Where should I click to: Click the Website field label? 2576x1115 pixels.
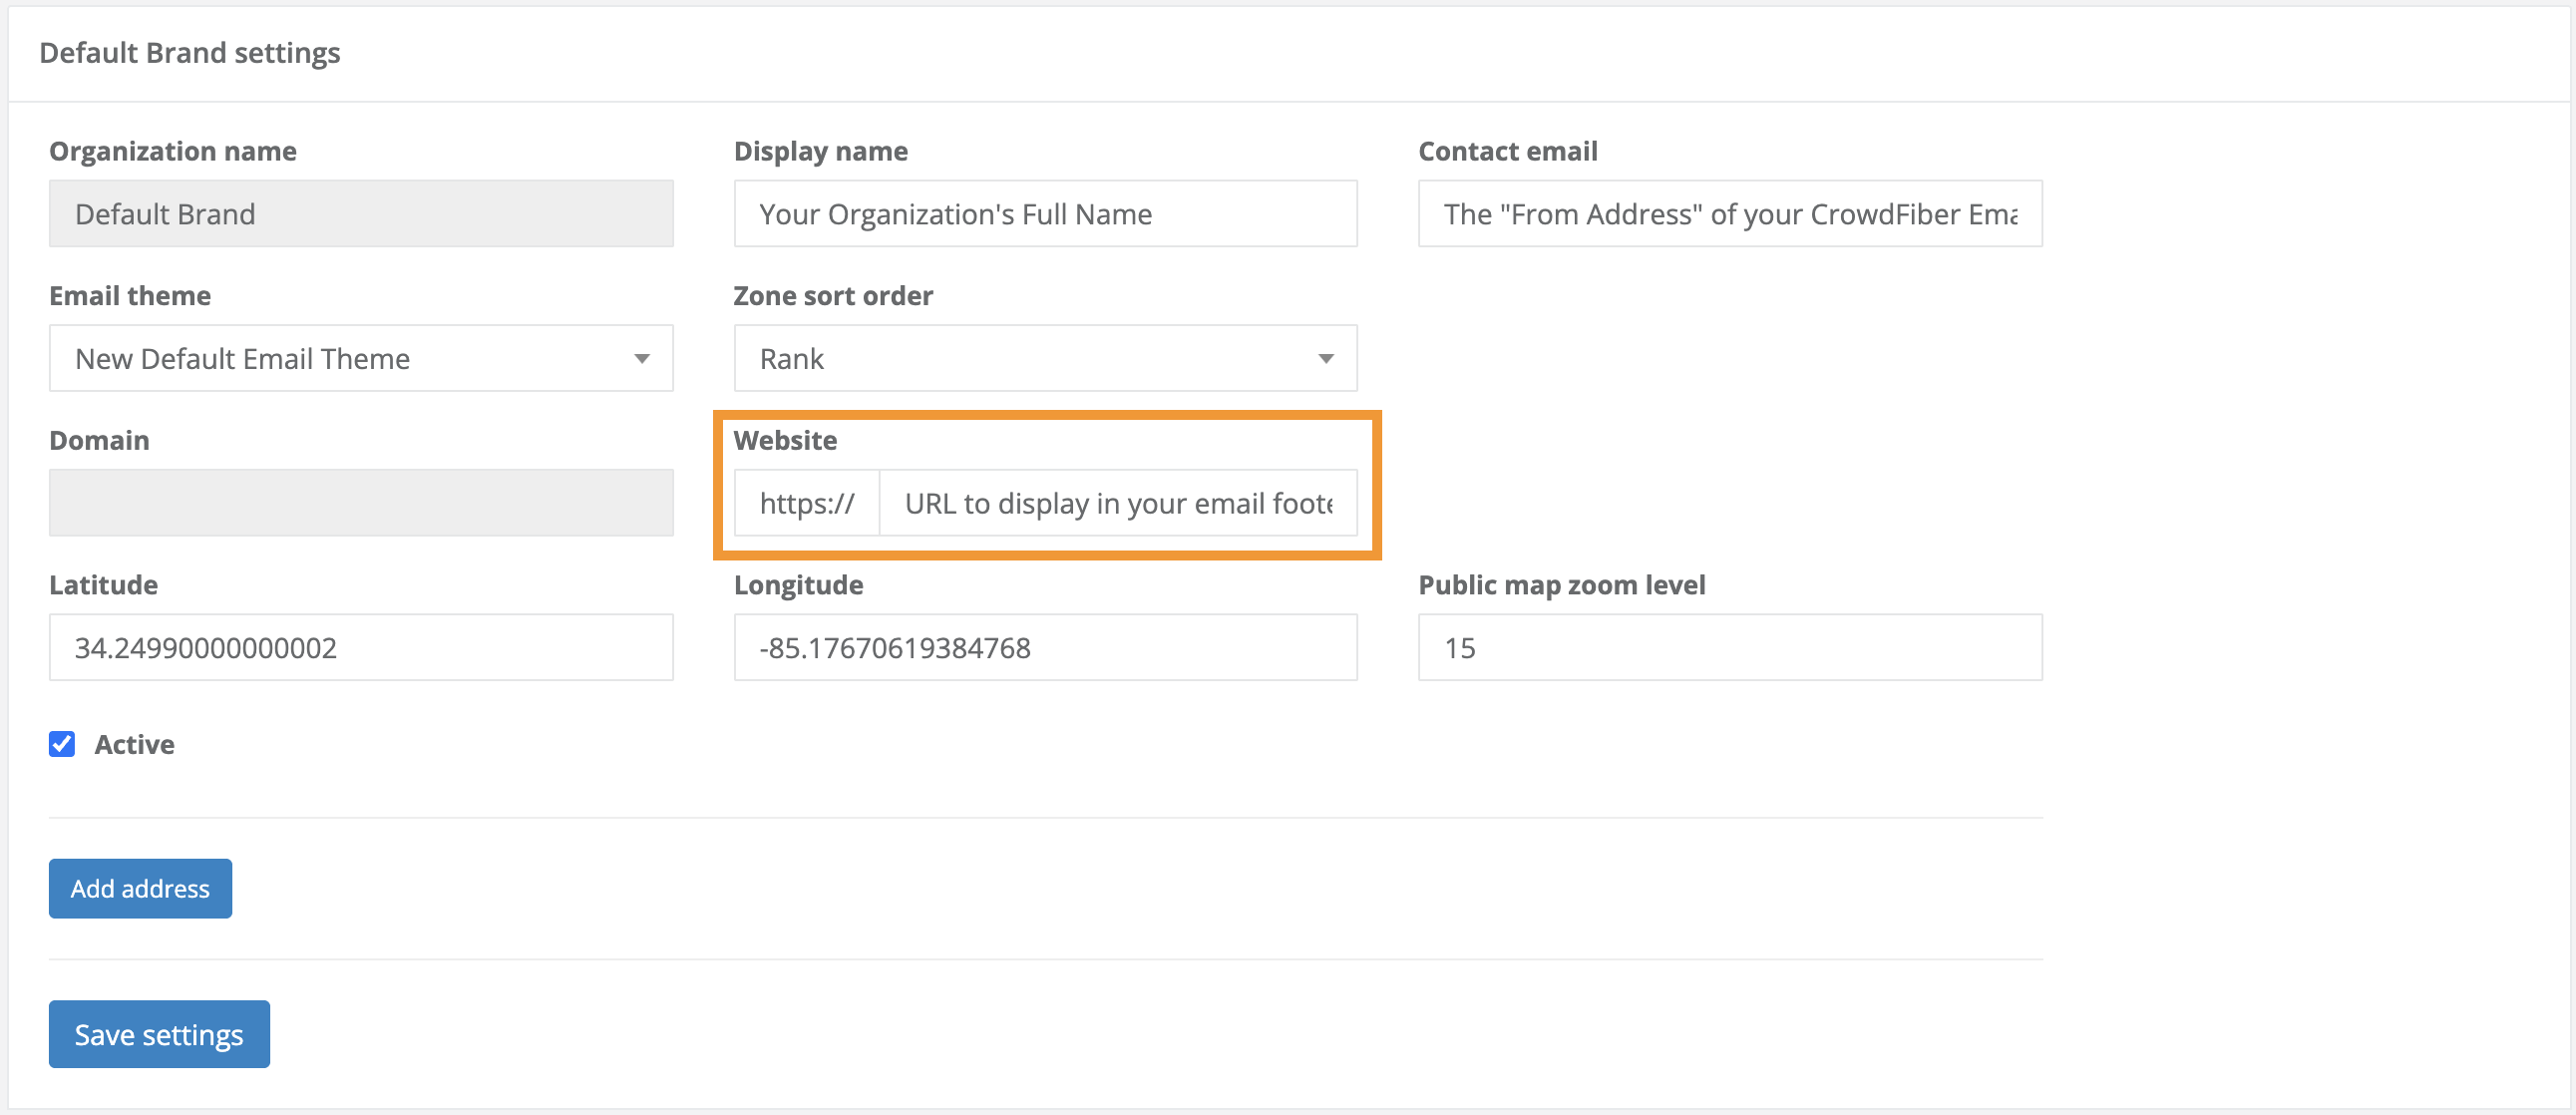(785, 440)
